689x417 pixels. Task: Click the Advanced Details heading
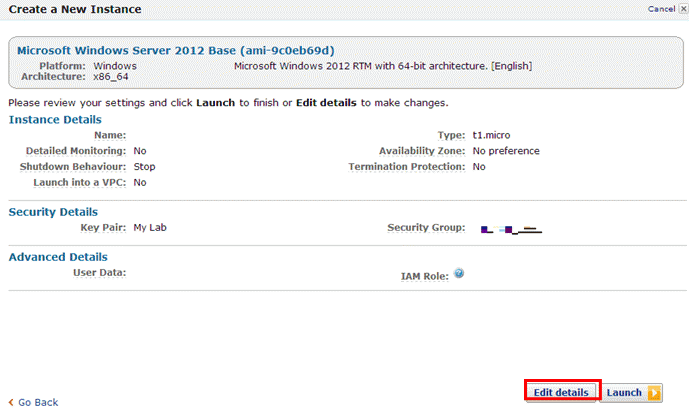pyautogui.click(x=58, y=257)
